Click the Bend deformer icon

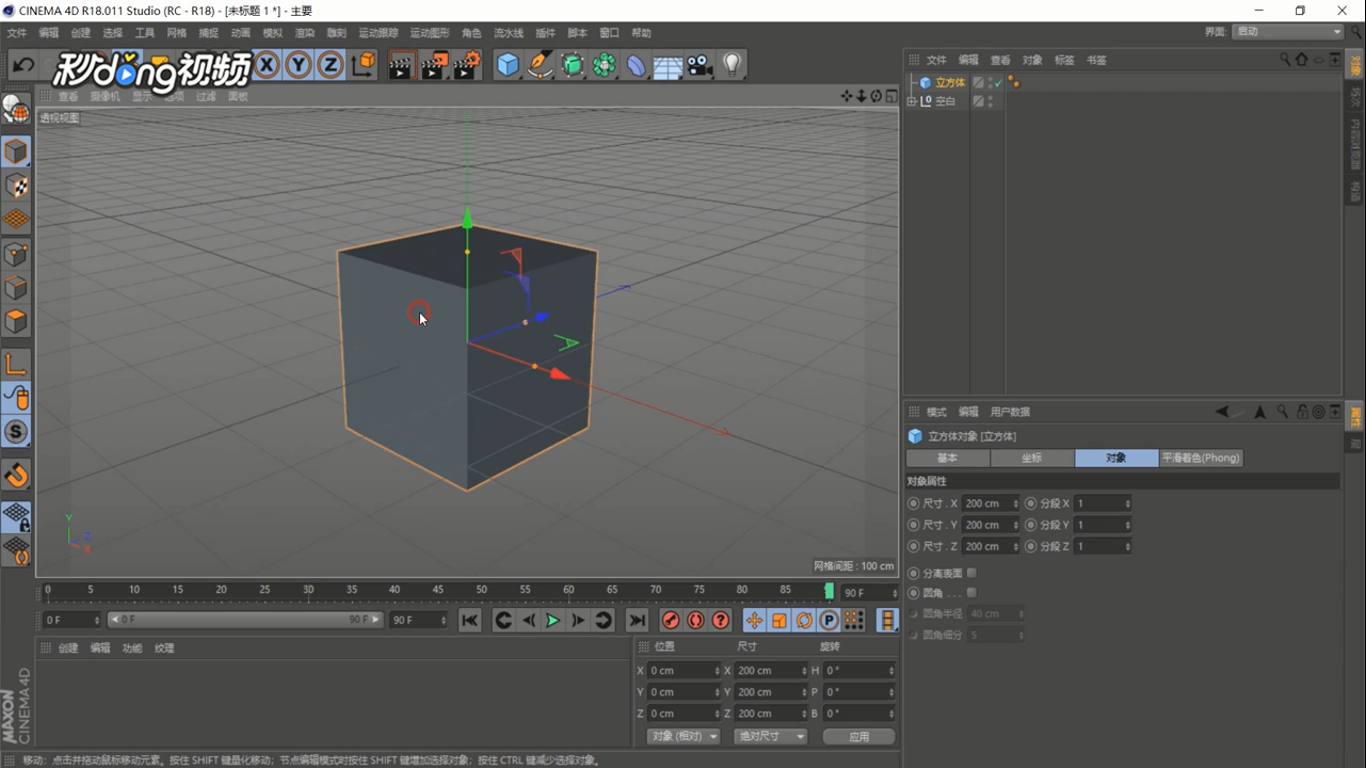(x=636, y=65)
